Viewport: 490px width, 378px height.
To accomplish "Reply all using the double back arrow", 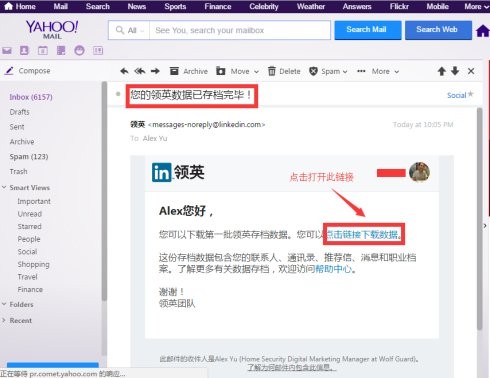I will coord(140,71).
